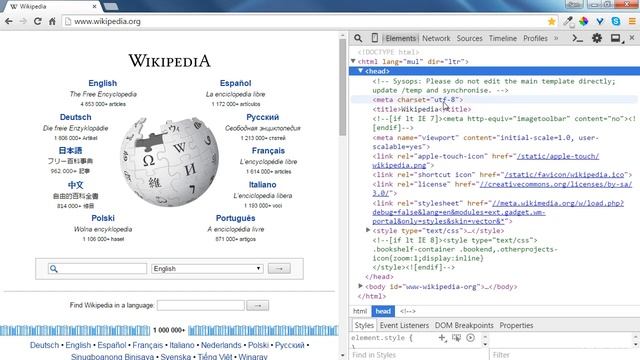
Task: Expand the body element node
Action: (x=360, y=287)
